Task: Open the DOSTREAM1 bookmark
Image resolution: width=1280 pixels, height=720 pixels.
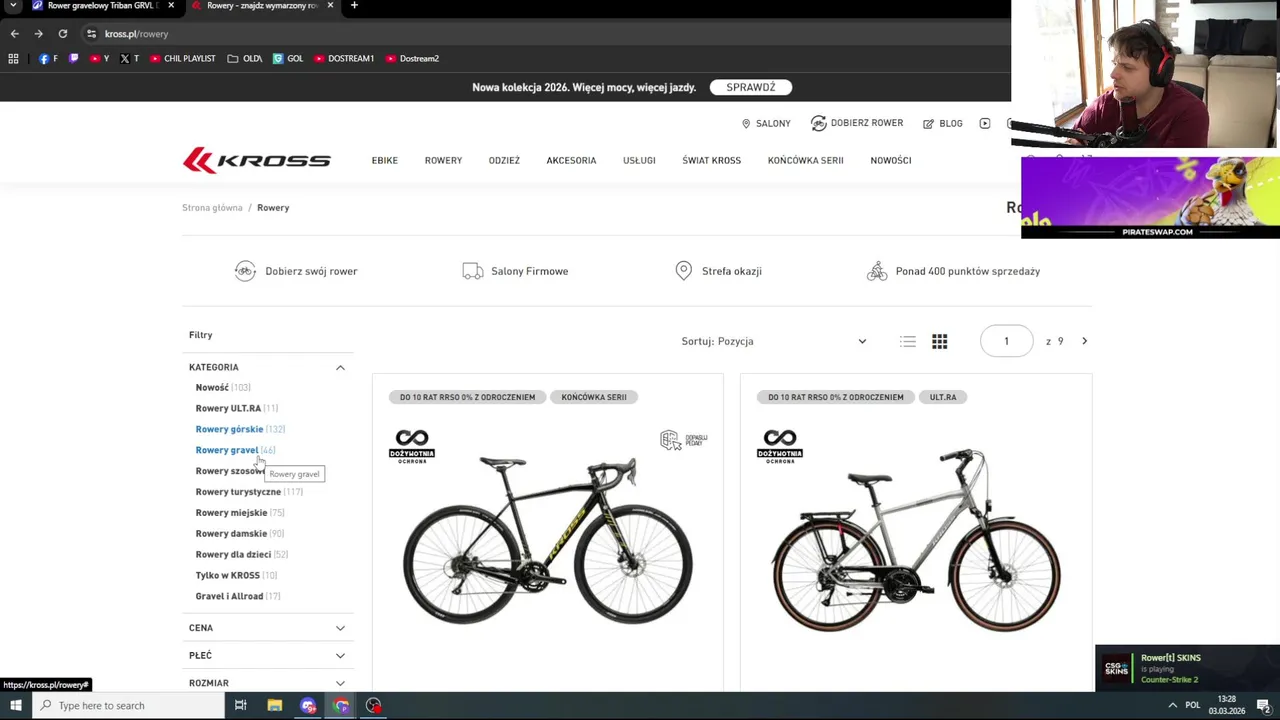Action: pyautogui.click(x=344, y=59)
